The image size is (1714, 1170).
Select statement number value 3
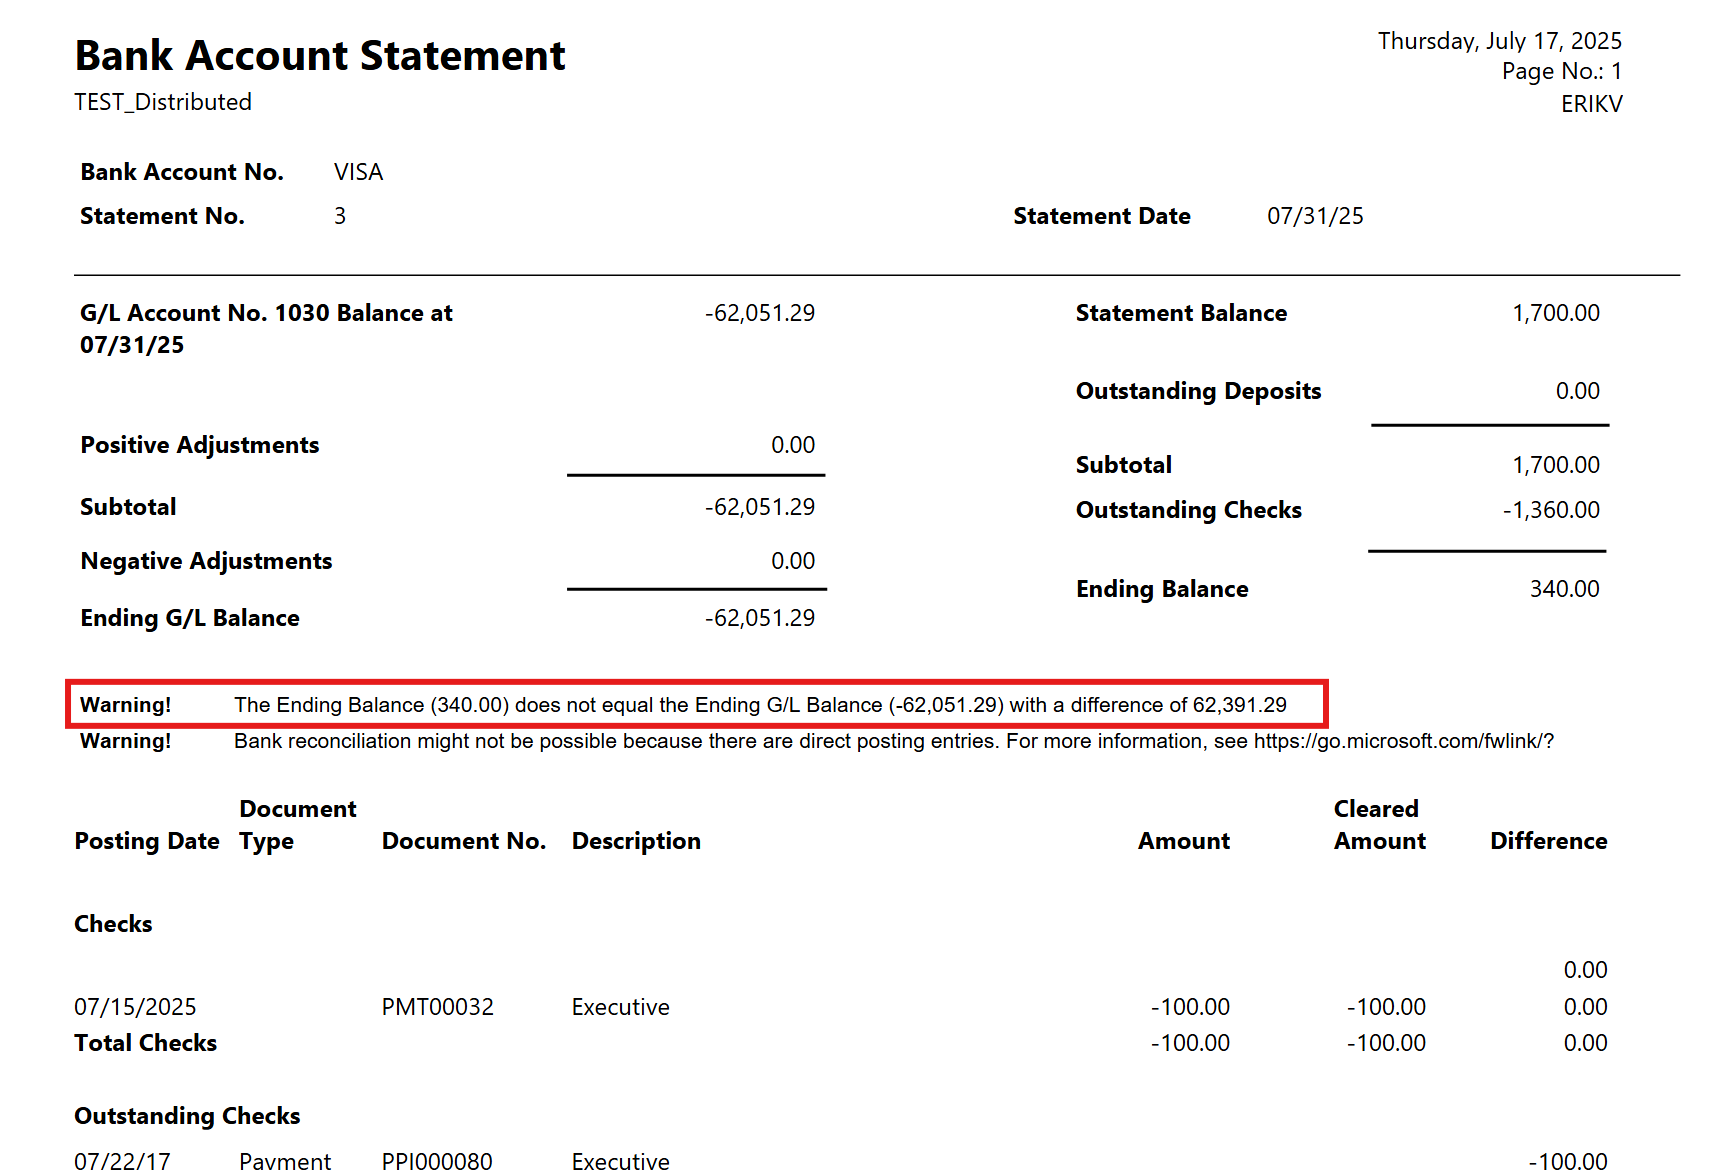pos(340,216)
